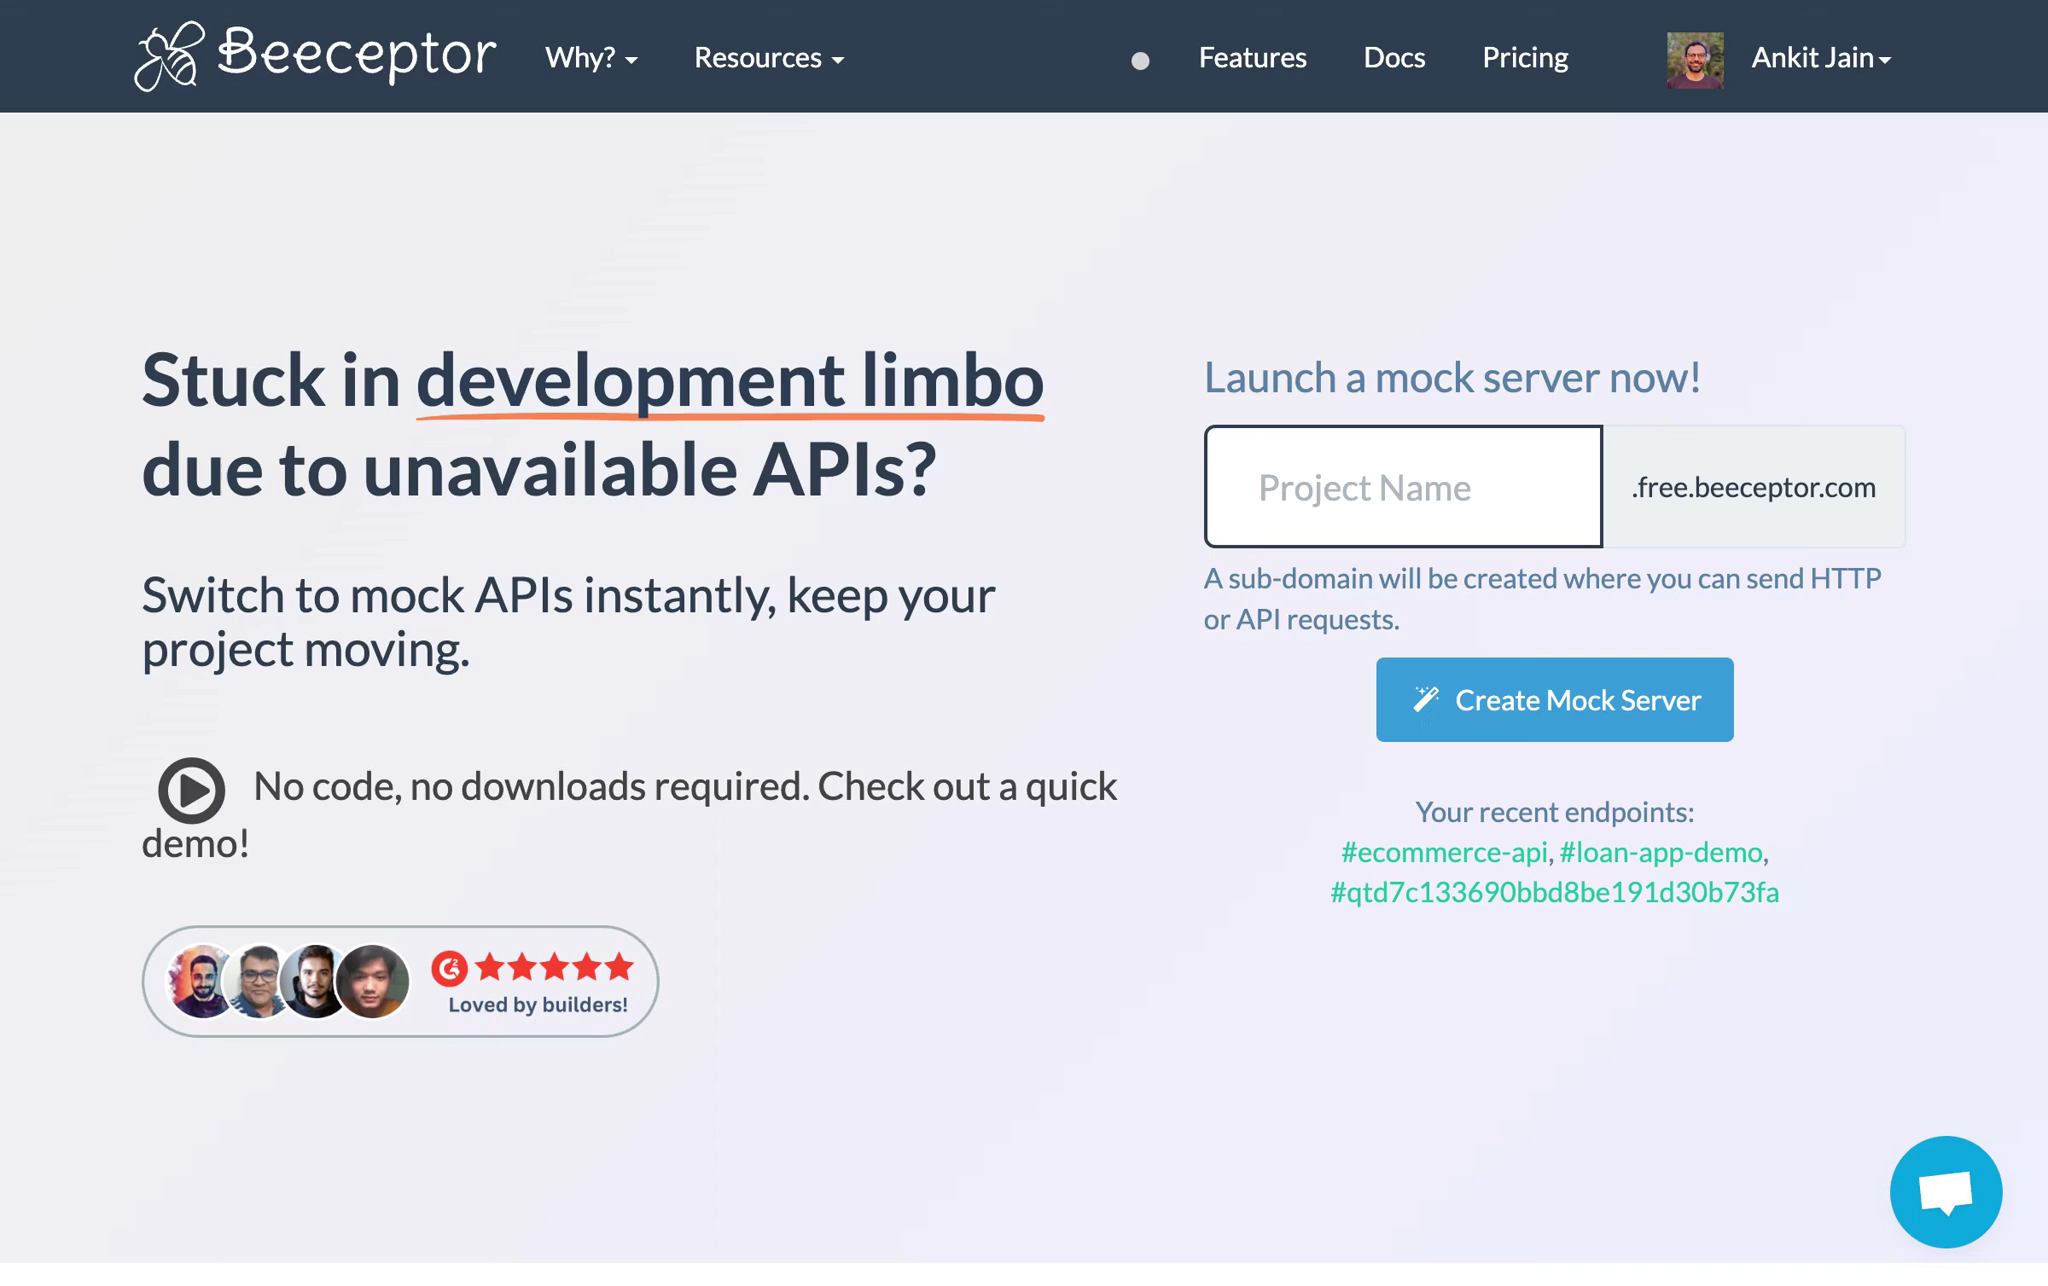This screenshot has height=1286, width=2048.
Task: Click the Beeceptor wordmark text
Action: click(x=356, y=54)
